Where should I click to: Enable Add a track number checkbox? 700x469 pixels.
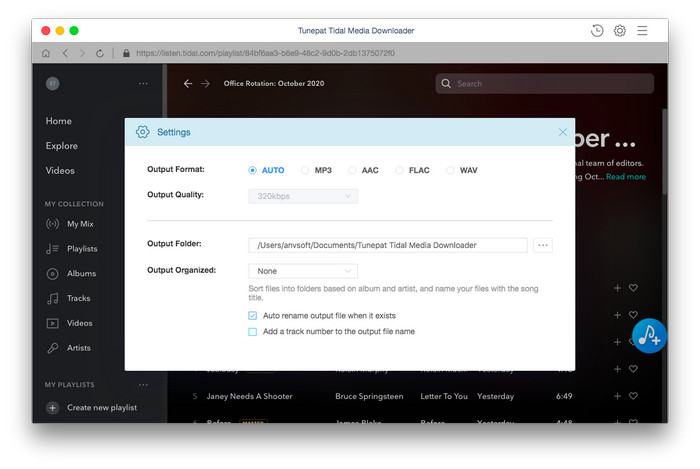(253, 332)
